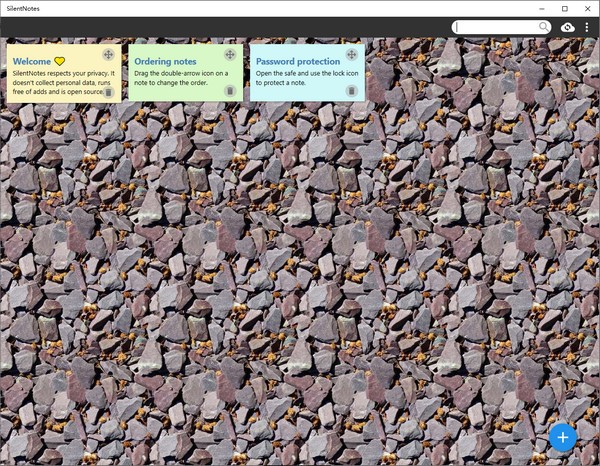Add a new note with plus button
The image size is (600, 466).
coord(562,437)
